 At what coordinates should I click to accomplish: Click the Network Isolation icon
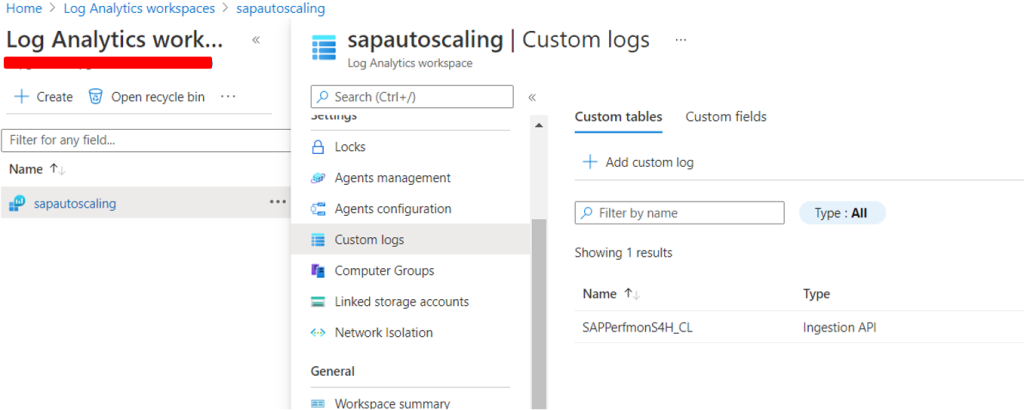coord(318,332)
